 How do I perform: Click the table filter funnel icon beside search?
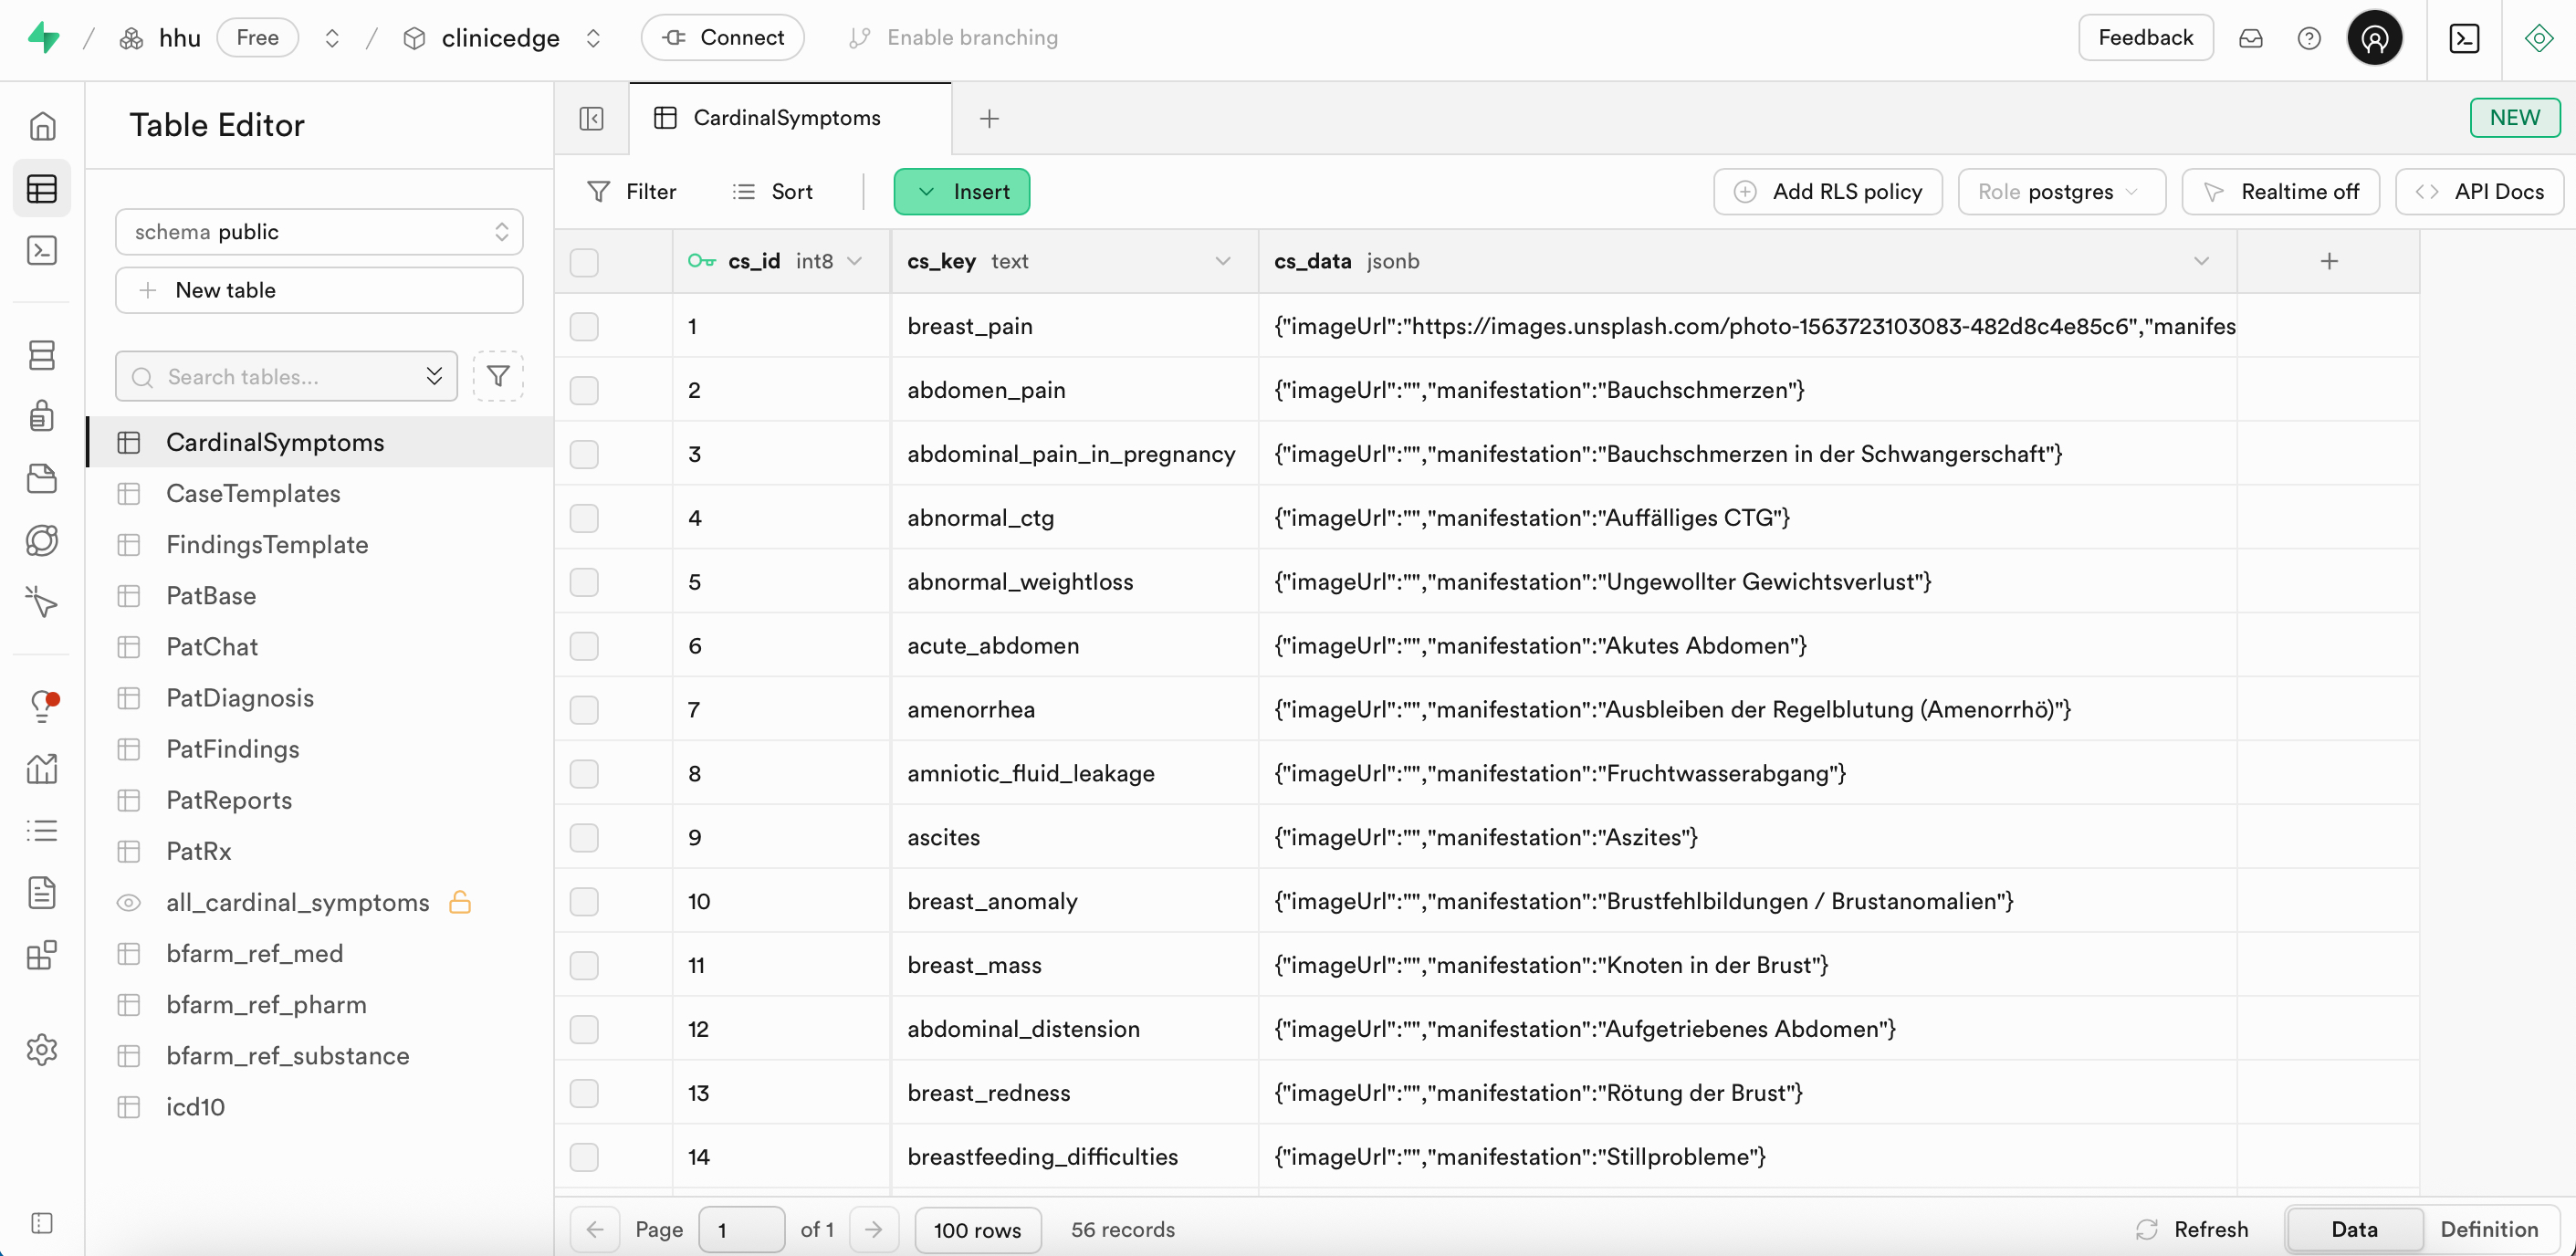[497, 377]
